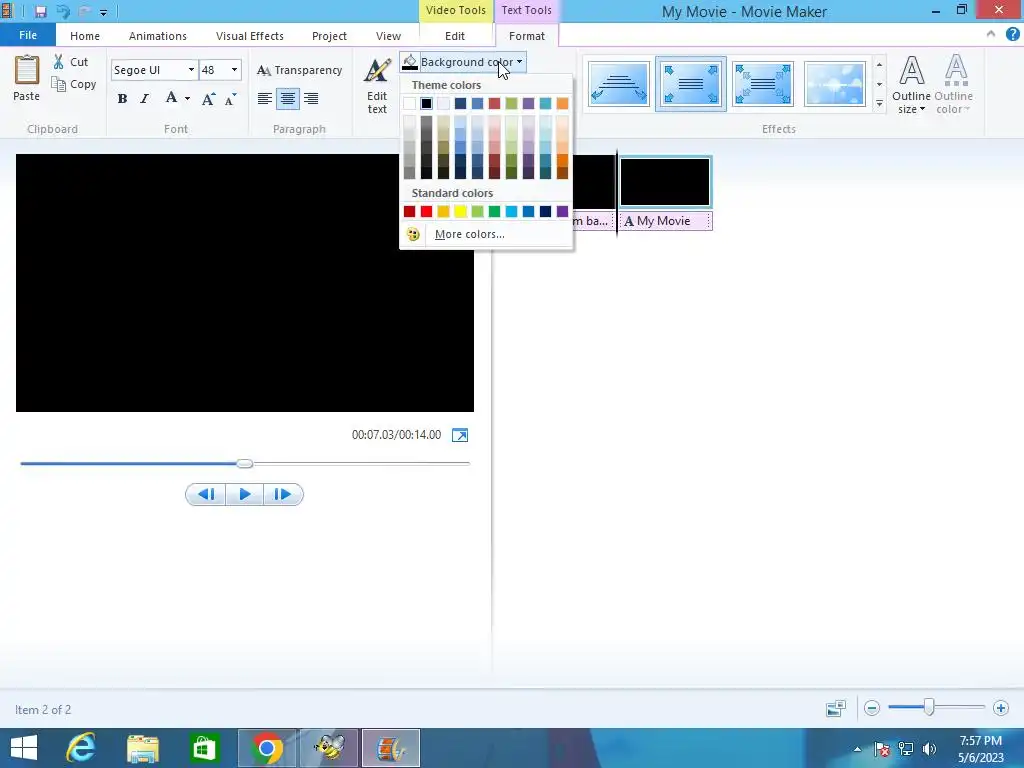Shrink the font size with smaller A
The height and width of the screenshot is (768, 1024).
point(231,99)
